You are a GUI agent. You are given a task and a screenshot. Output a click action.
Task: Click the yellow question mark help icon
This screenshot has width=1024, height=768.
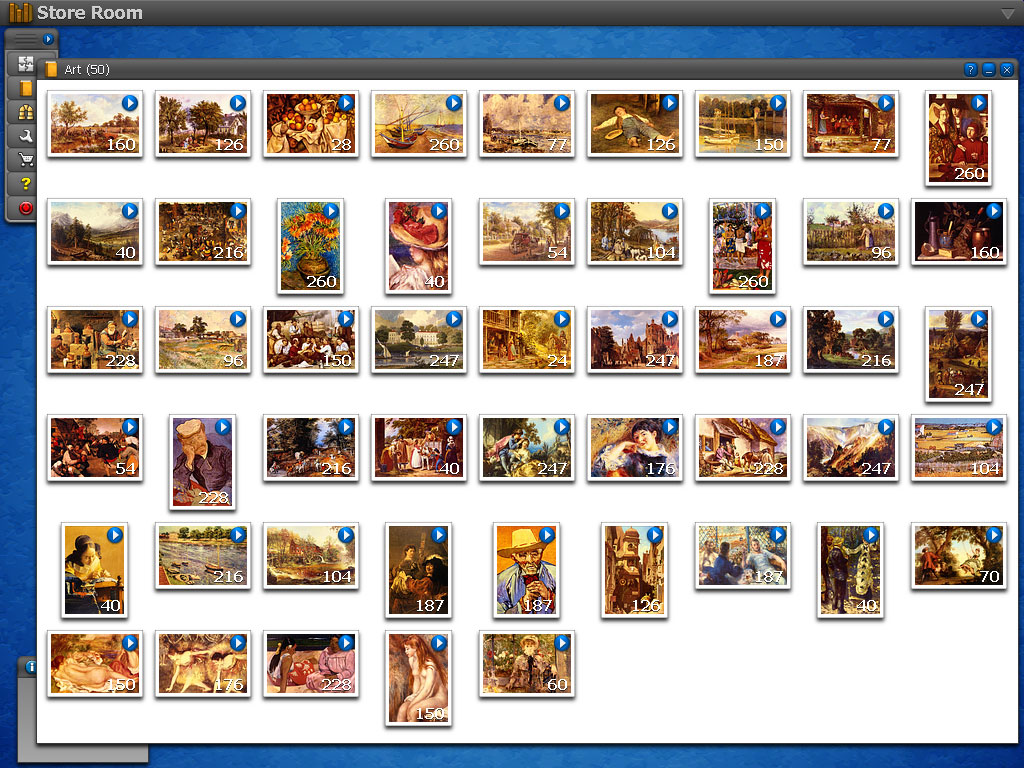coord(25,184)
